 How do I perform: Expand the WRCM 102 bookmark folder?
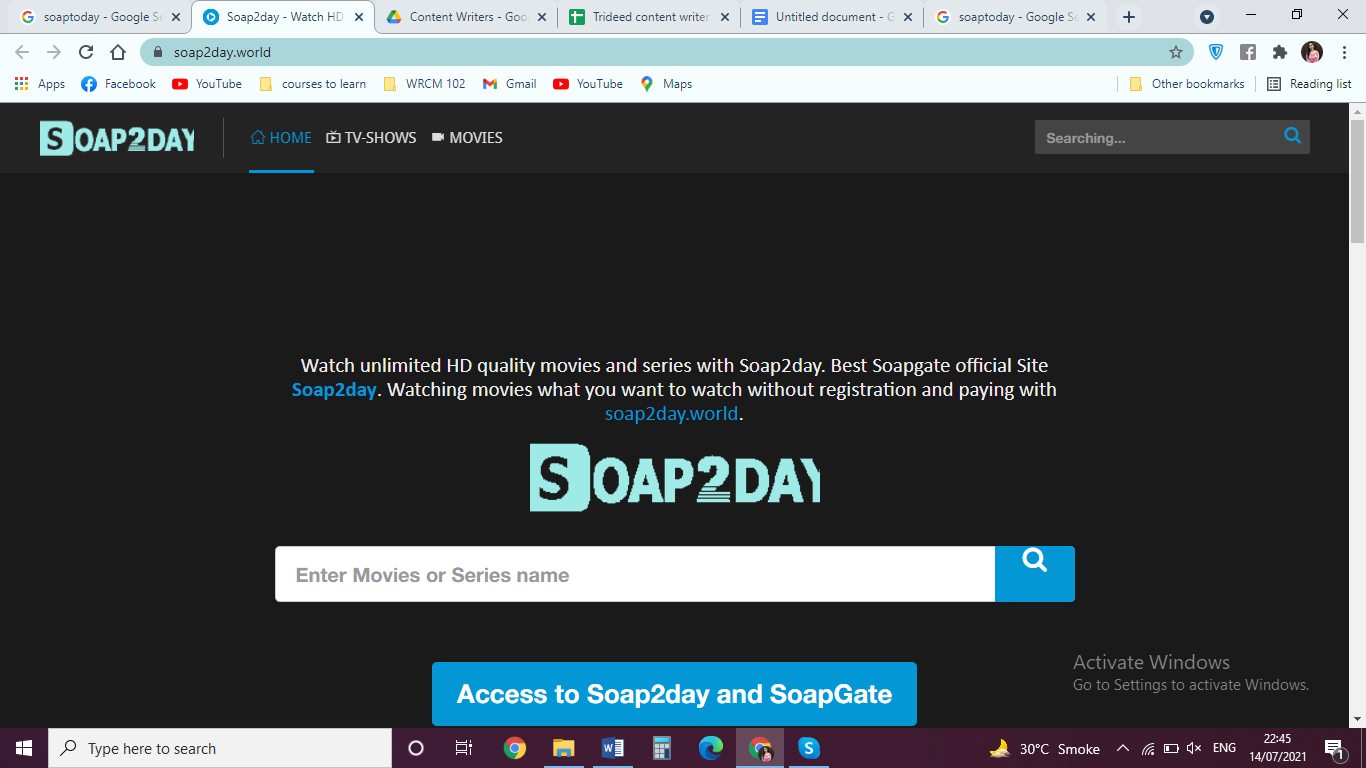click(425, 84)
